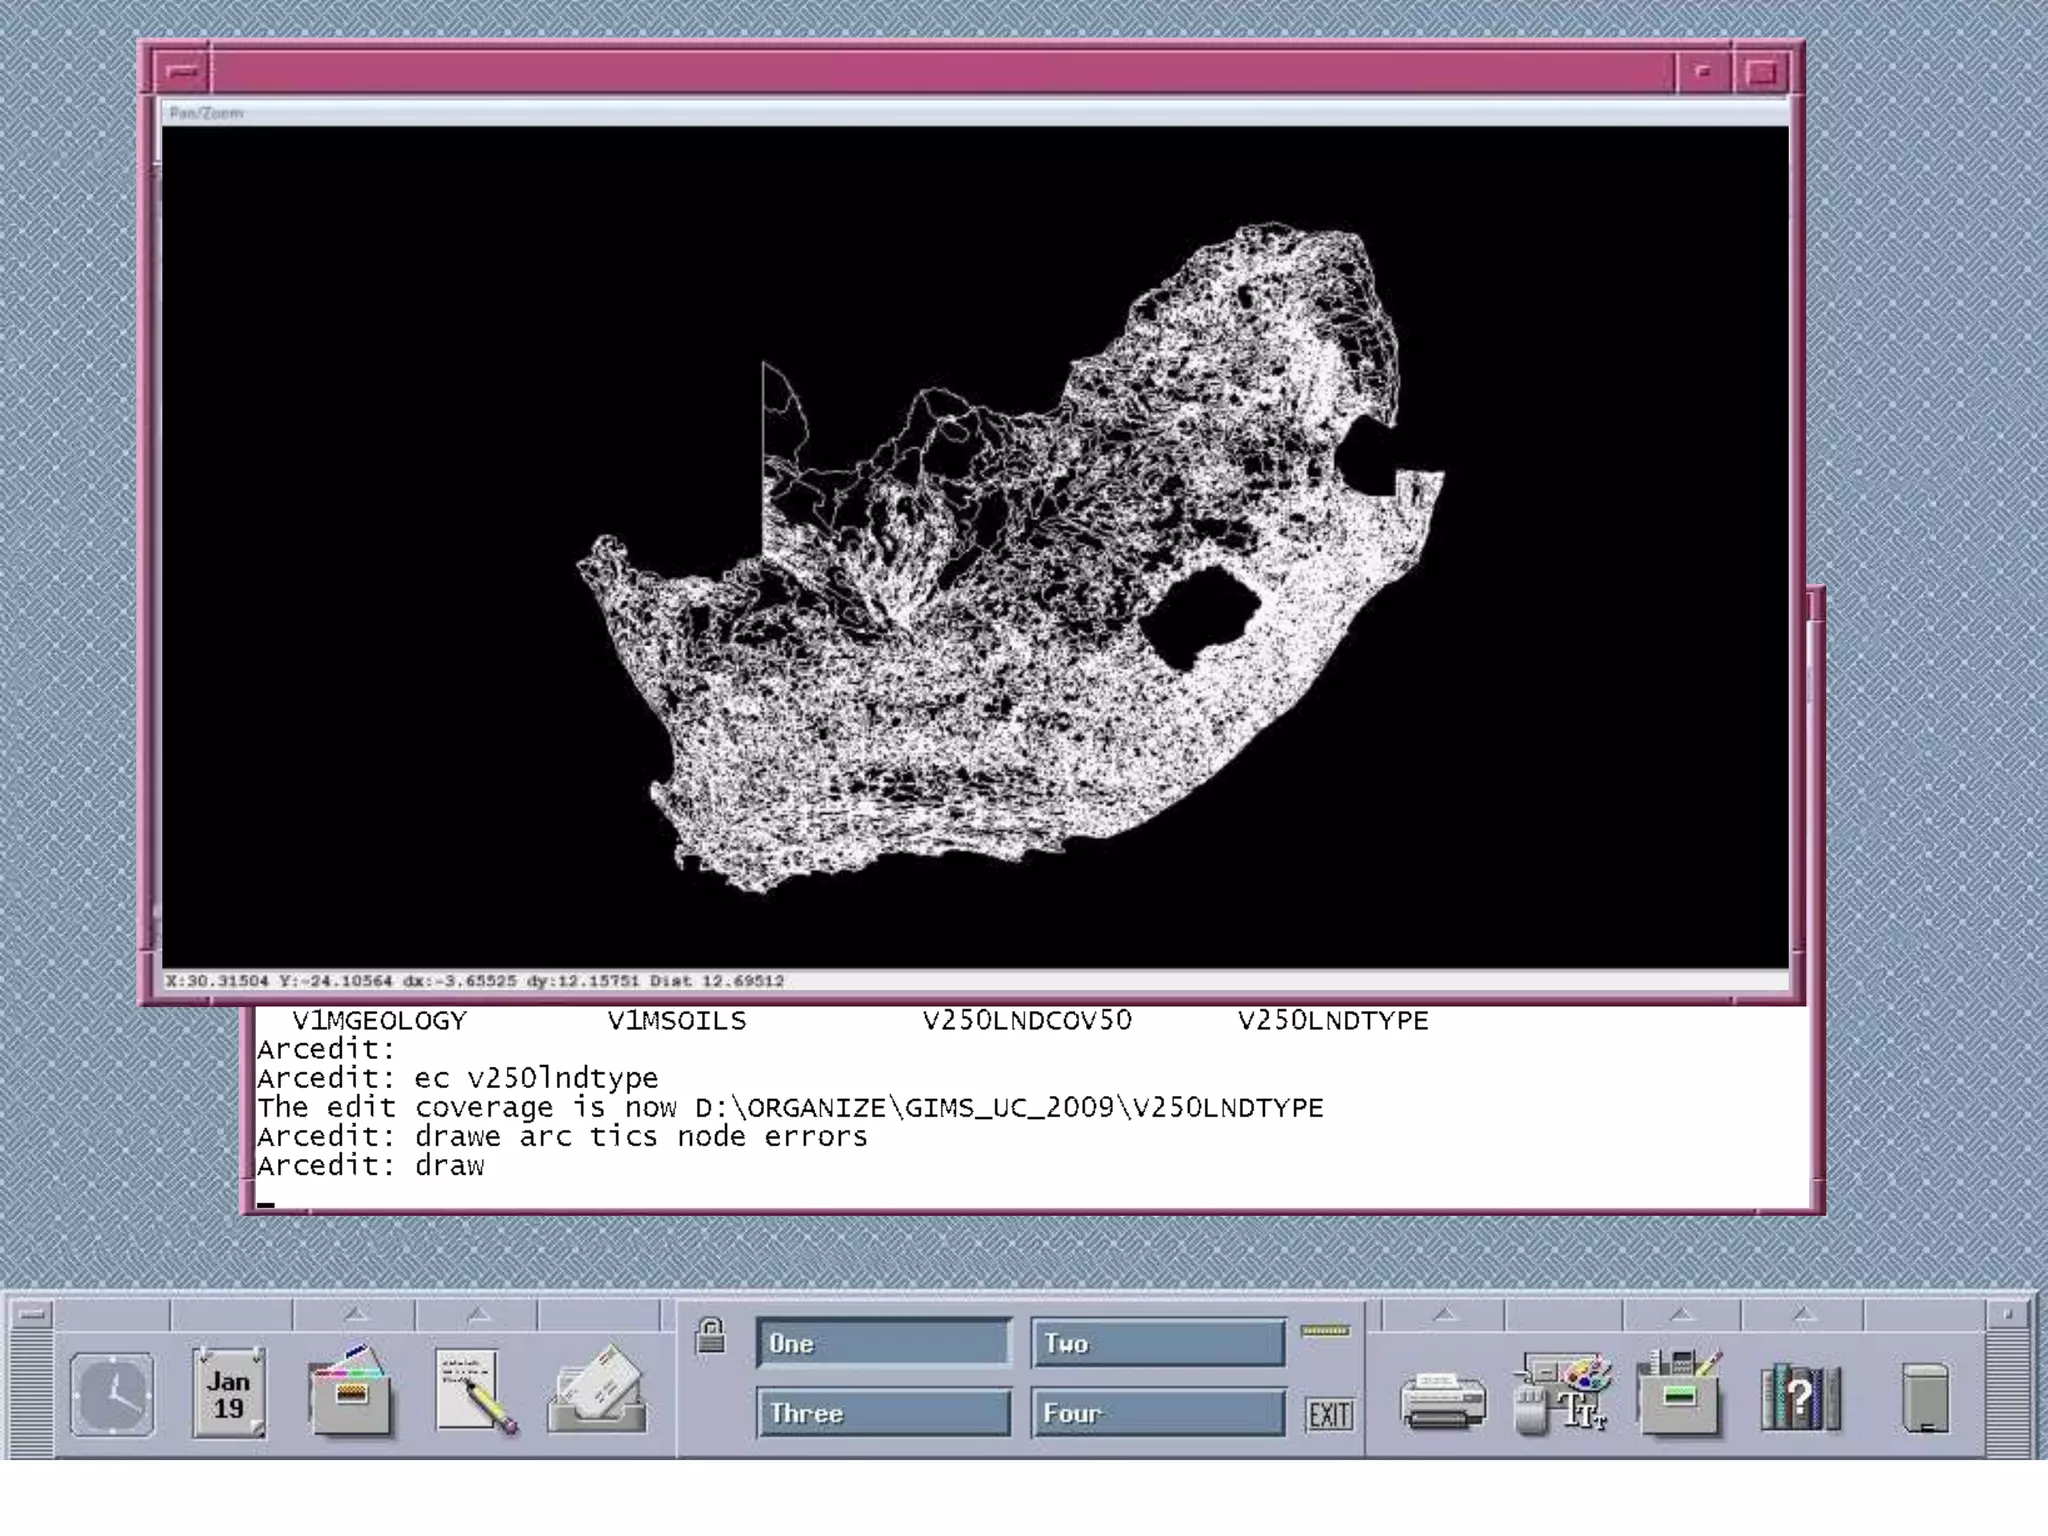The image size is (2048, 1536).
Task: Open the File Manager drawer icon
Action: (x=350, y=1394)
